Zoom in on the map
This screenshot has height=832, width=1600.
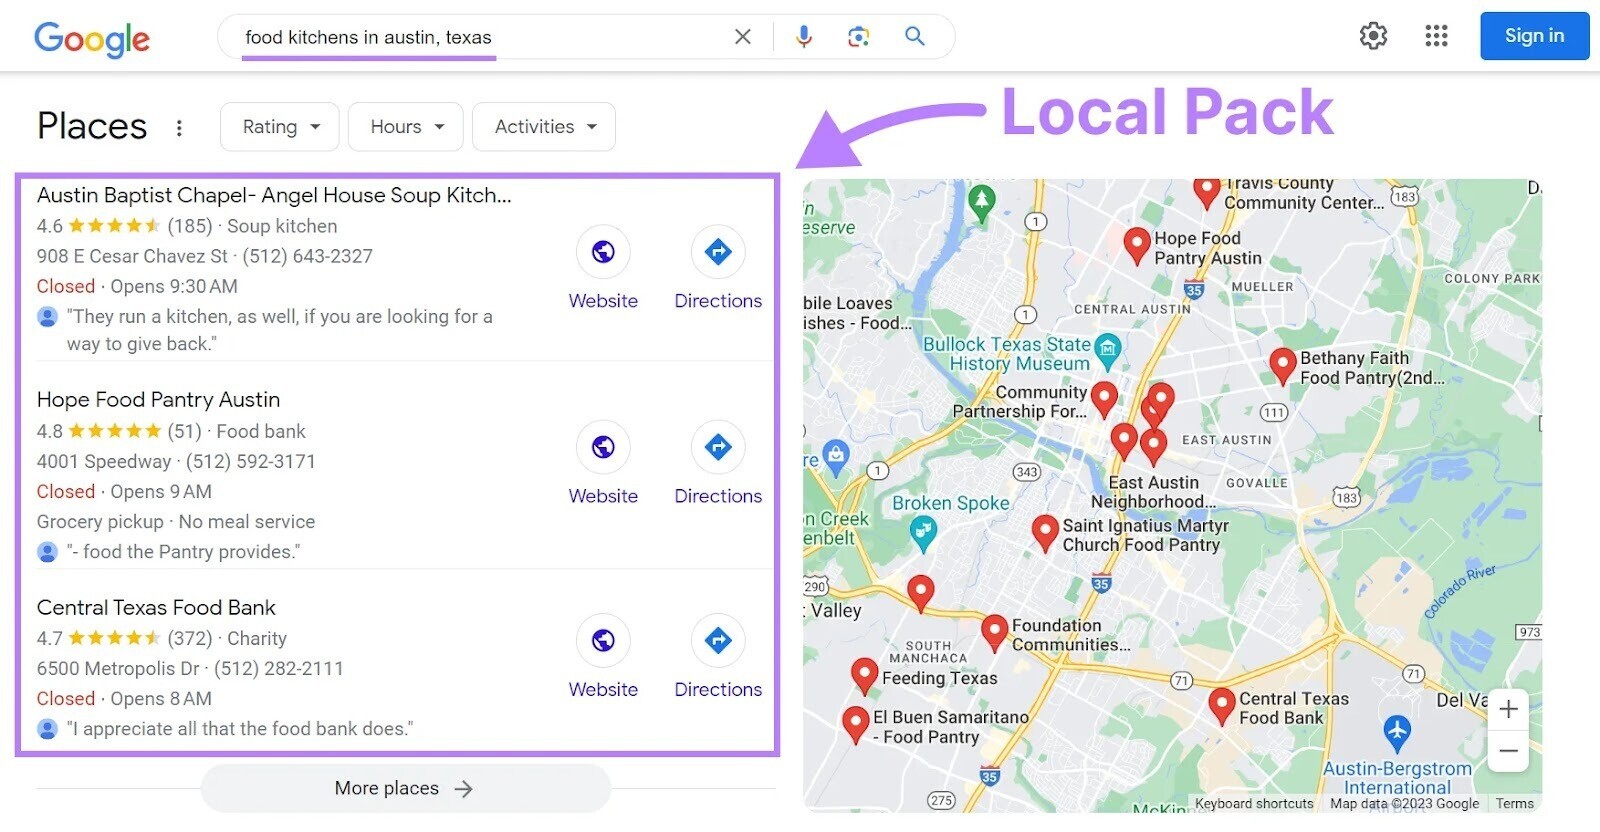(x=1508, y=710)
